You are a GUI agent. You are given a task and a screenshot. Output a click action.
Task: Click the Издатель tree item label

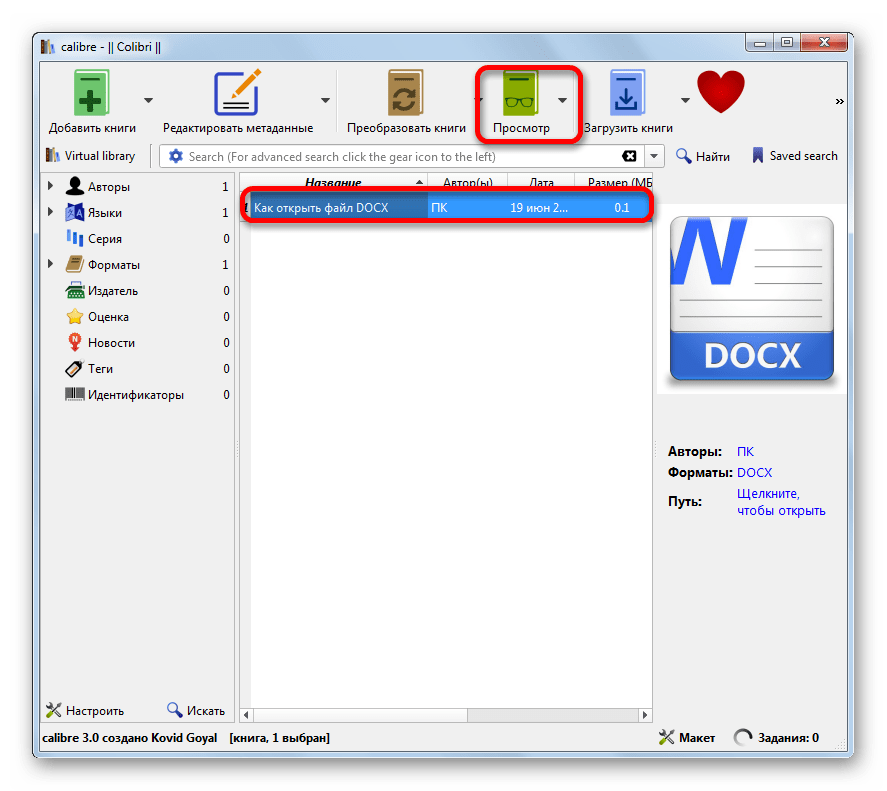(x=113, y=291)
